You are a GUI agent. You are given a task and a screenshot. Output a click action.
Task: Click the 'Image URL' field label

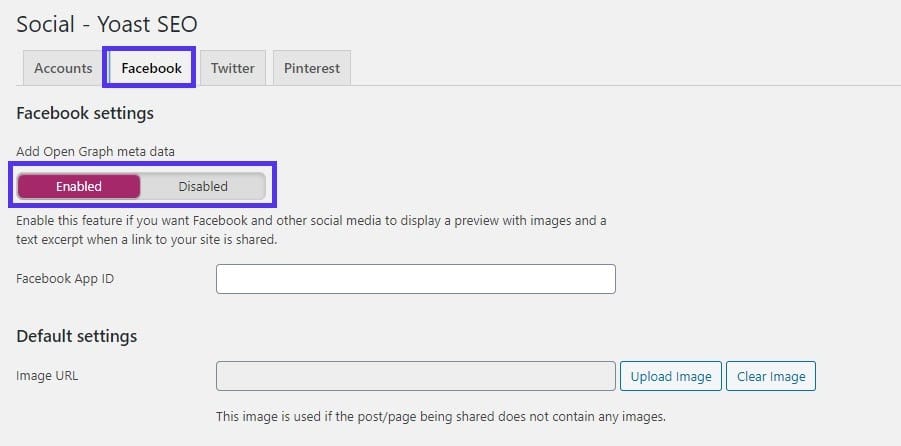click(x=47, y=376)
